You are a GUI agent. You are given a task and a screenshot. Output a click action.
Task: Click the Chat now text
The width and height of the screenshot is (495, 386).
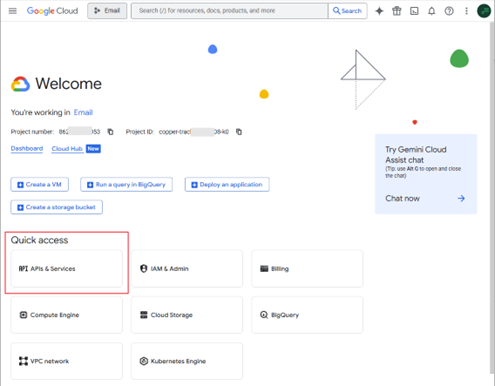point(402,199)
